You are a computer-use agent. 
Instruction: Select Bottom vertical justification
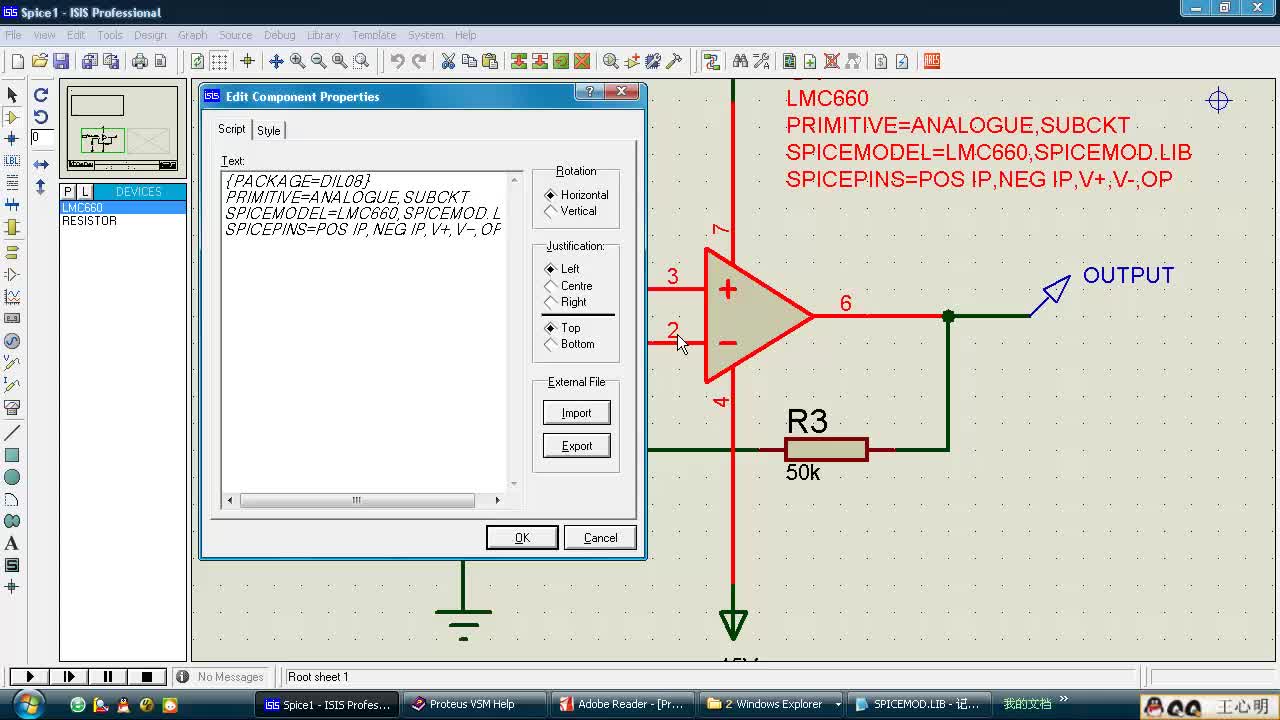[569, 344]
